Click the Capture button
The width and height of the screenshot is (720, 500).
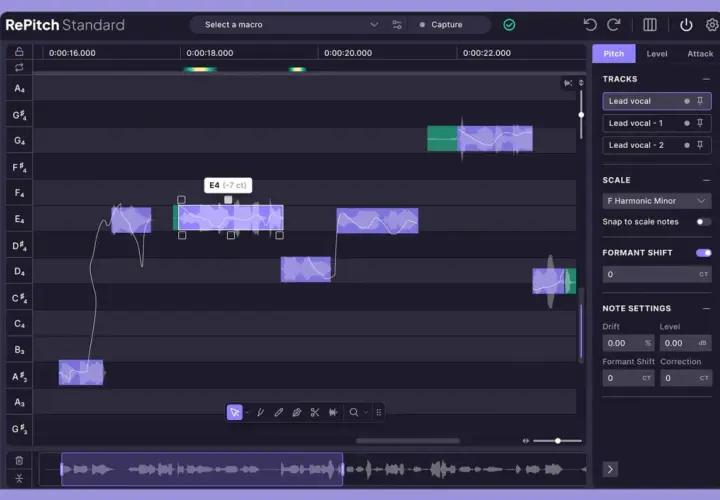click(x=441, y=24)
